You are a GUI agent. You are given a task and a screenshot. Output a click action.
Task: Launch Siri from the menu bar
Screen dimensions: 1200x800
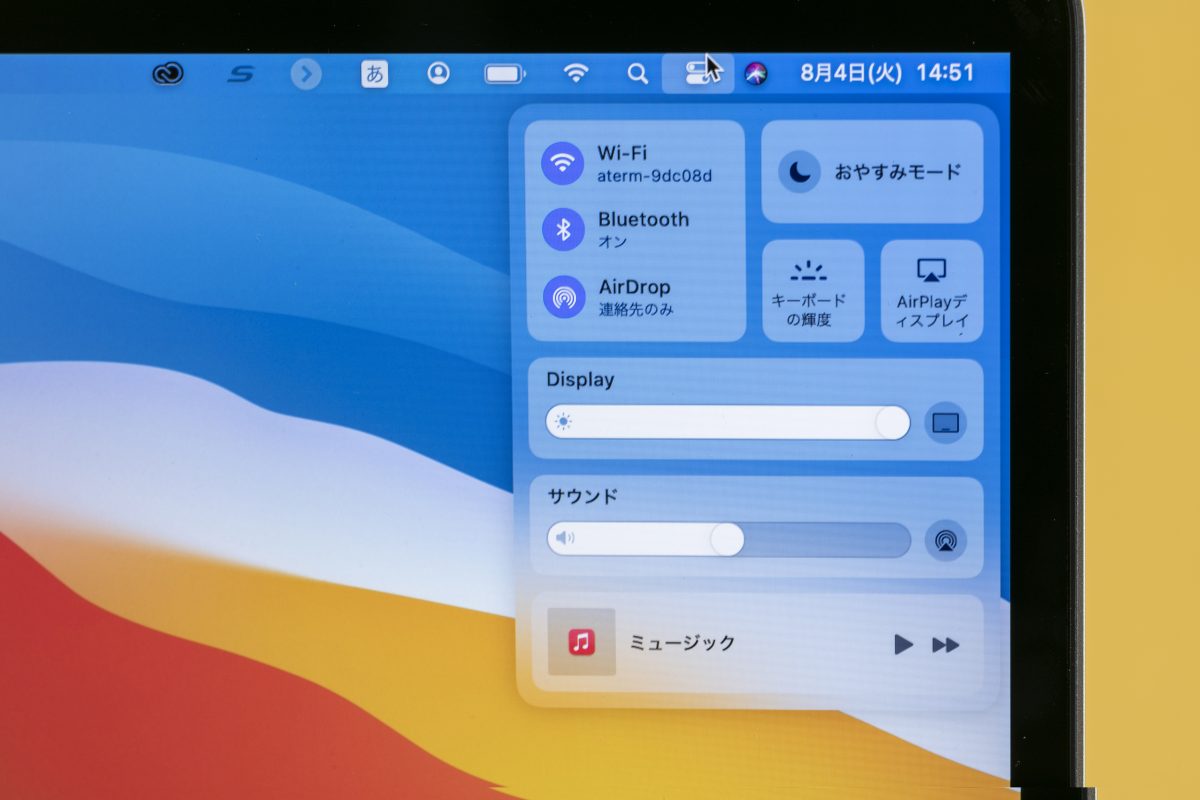(x=756, y=73)
